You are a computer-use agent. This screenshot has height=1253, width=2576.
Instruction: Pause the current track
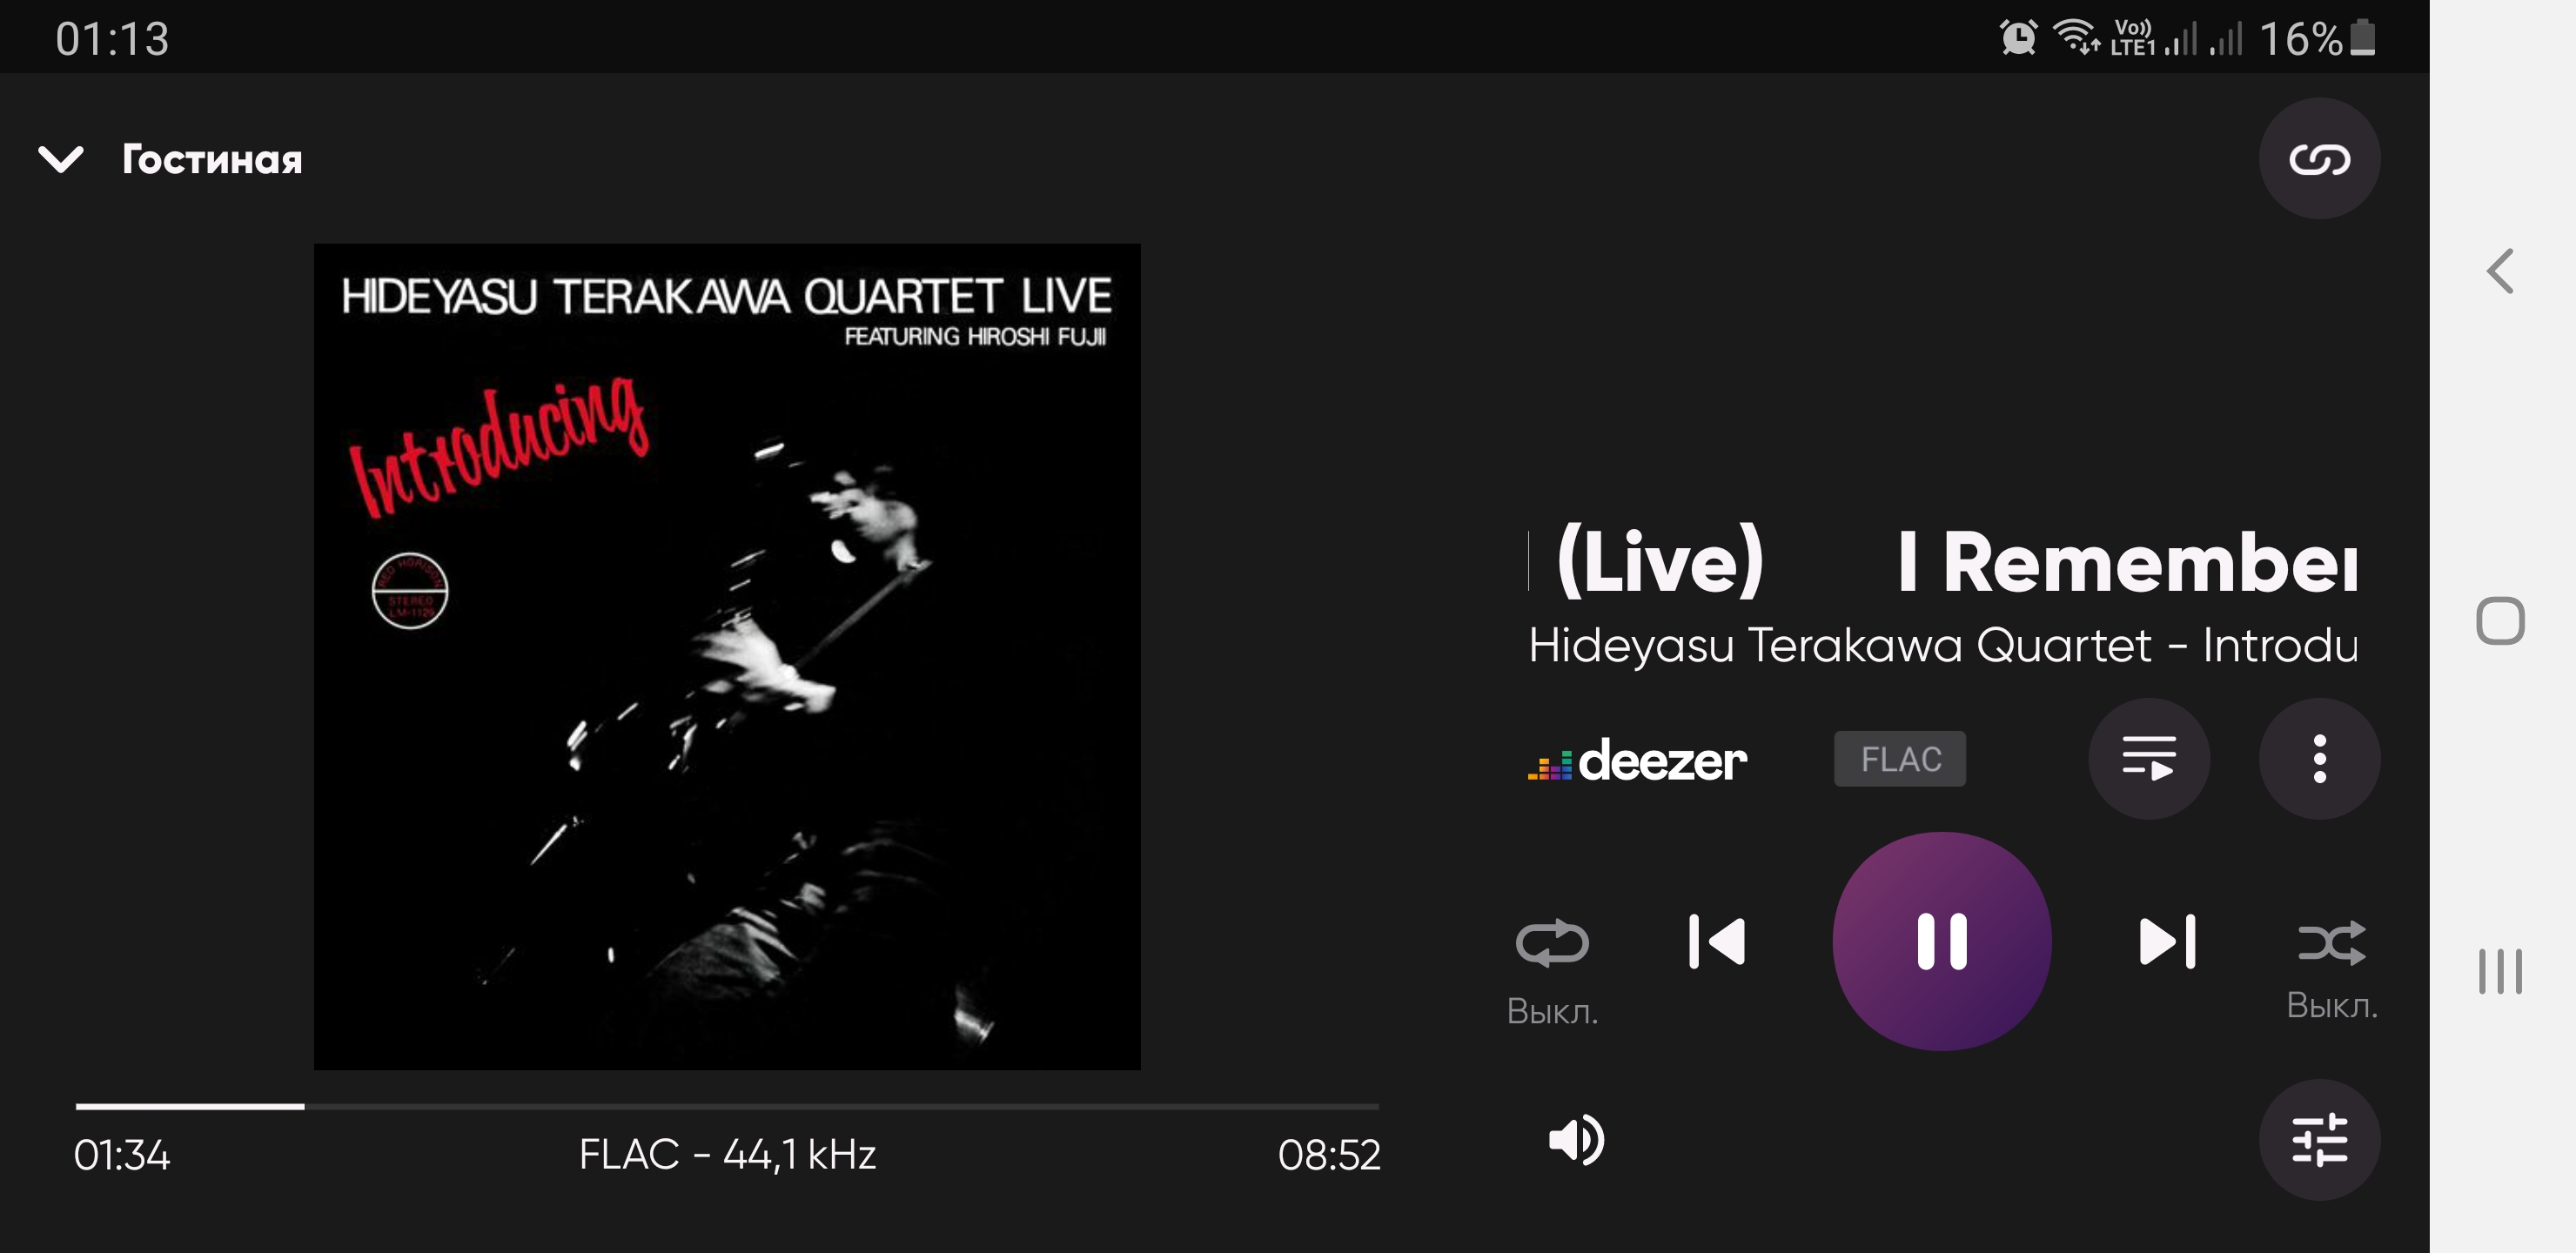tap(1942, 941)
